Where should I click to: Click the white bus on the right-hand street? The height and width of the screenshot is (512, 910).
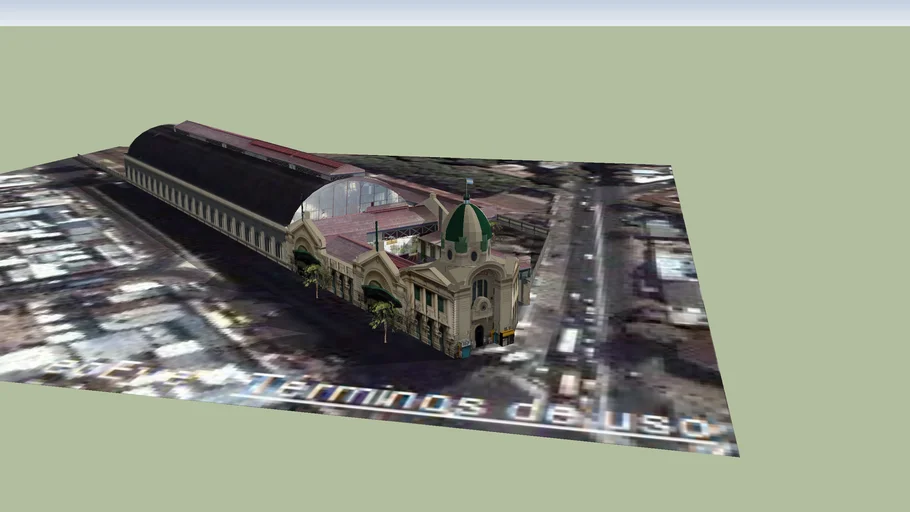(x=567, y=340)
